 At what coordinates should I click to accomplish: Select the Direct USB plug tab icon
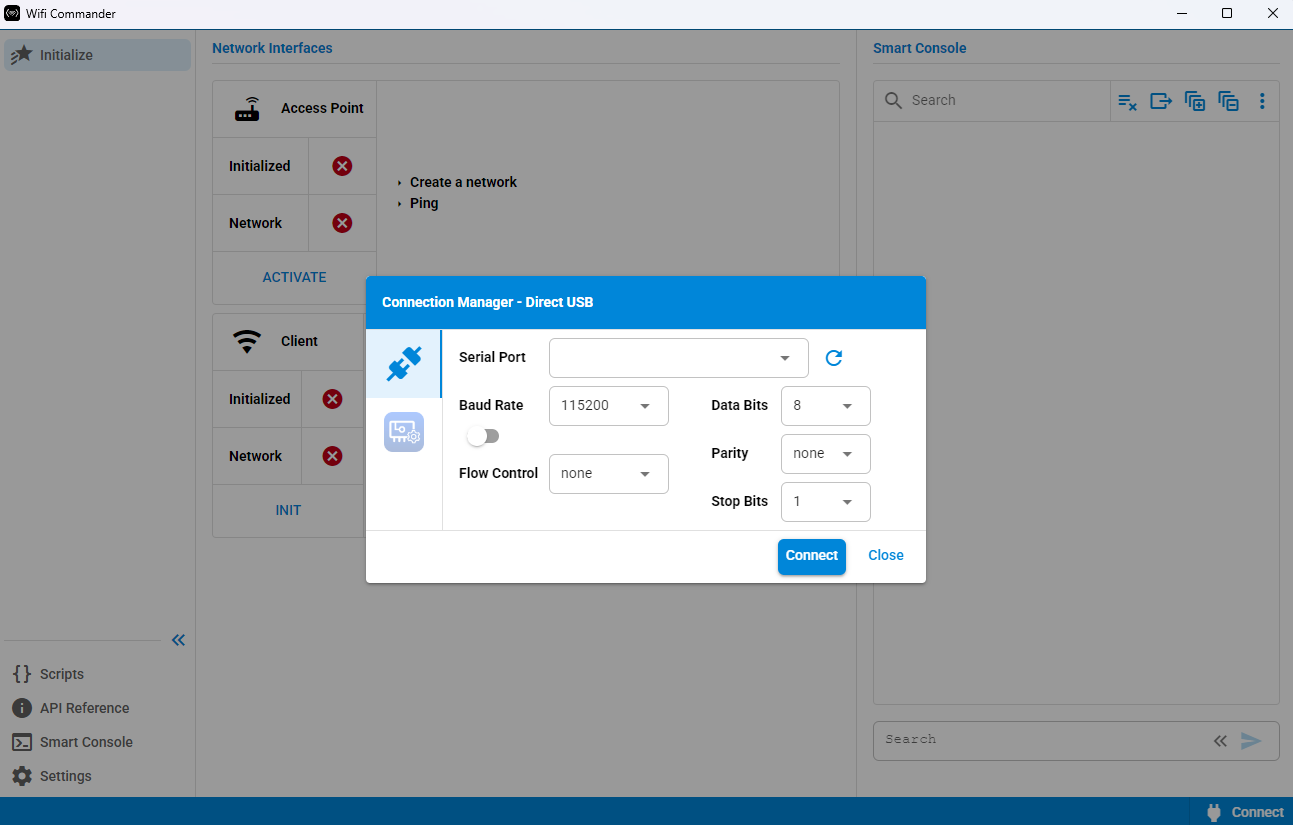404,364
